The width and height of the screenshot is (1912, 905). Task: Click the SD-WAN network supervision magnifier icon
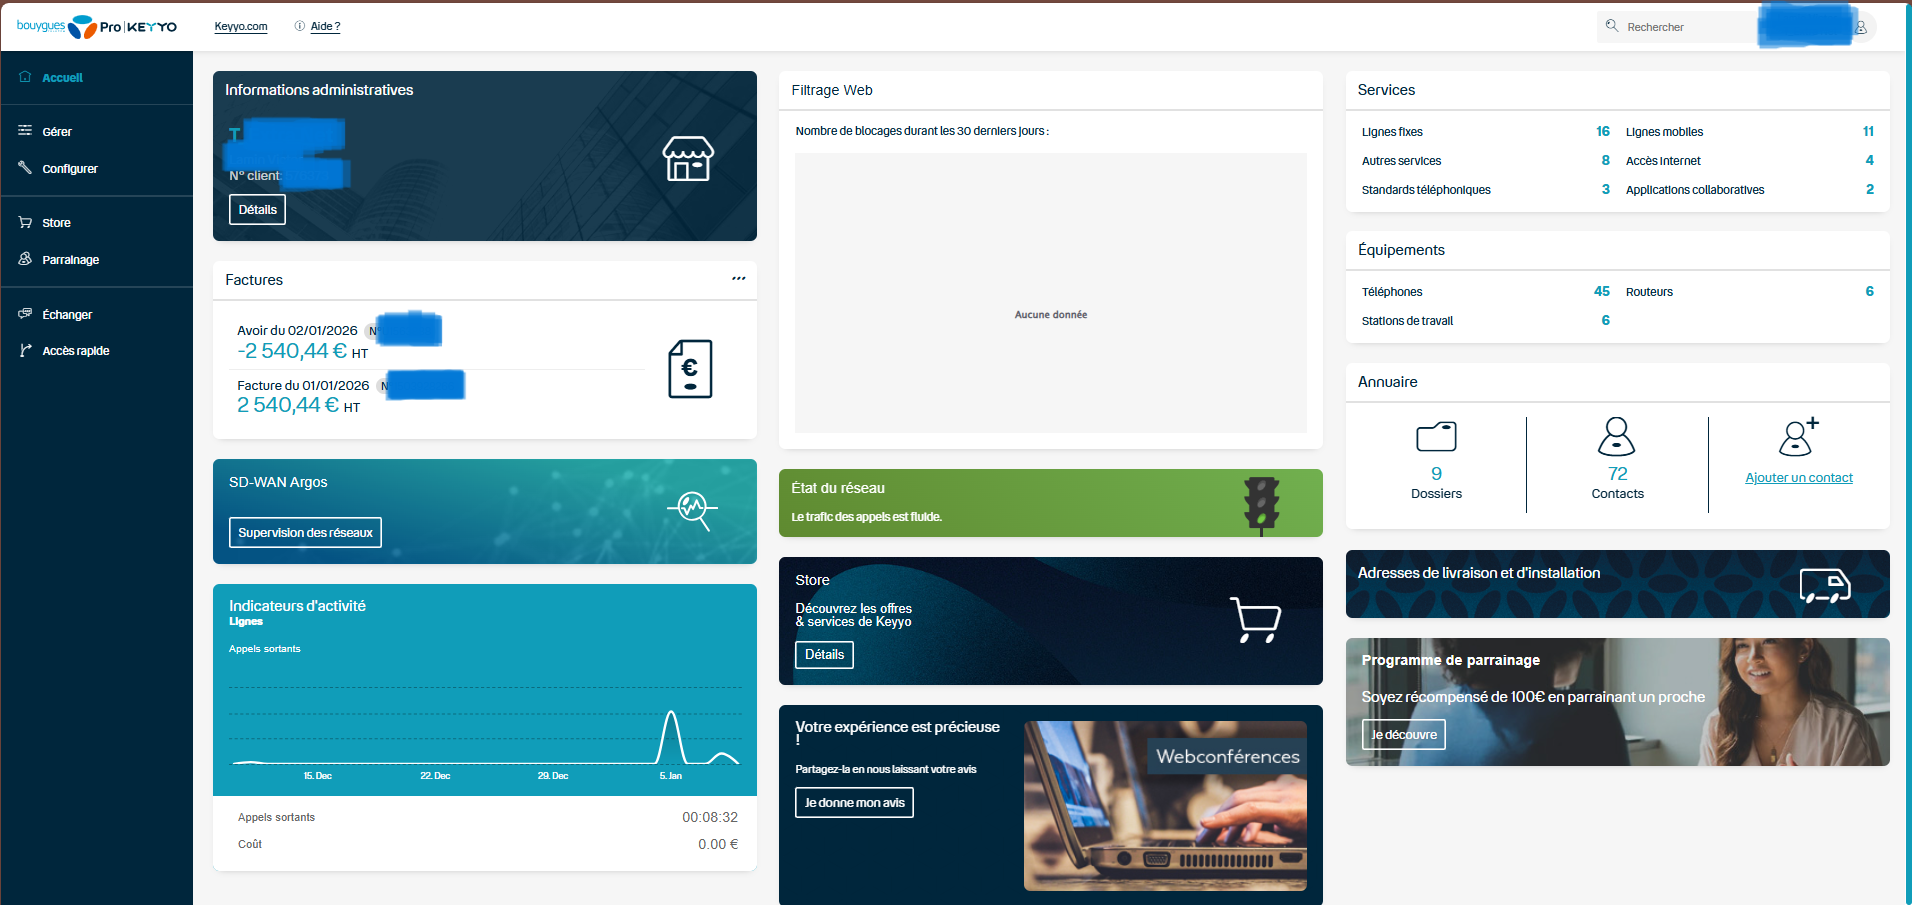pyautogui.click(x=693, y=509)
